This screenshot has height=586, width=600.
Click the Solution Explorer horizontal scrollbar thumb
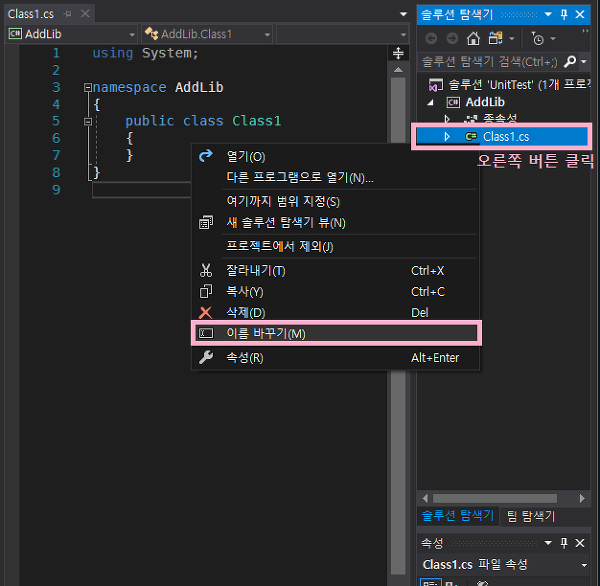click(x=495, y=498)
